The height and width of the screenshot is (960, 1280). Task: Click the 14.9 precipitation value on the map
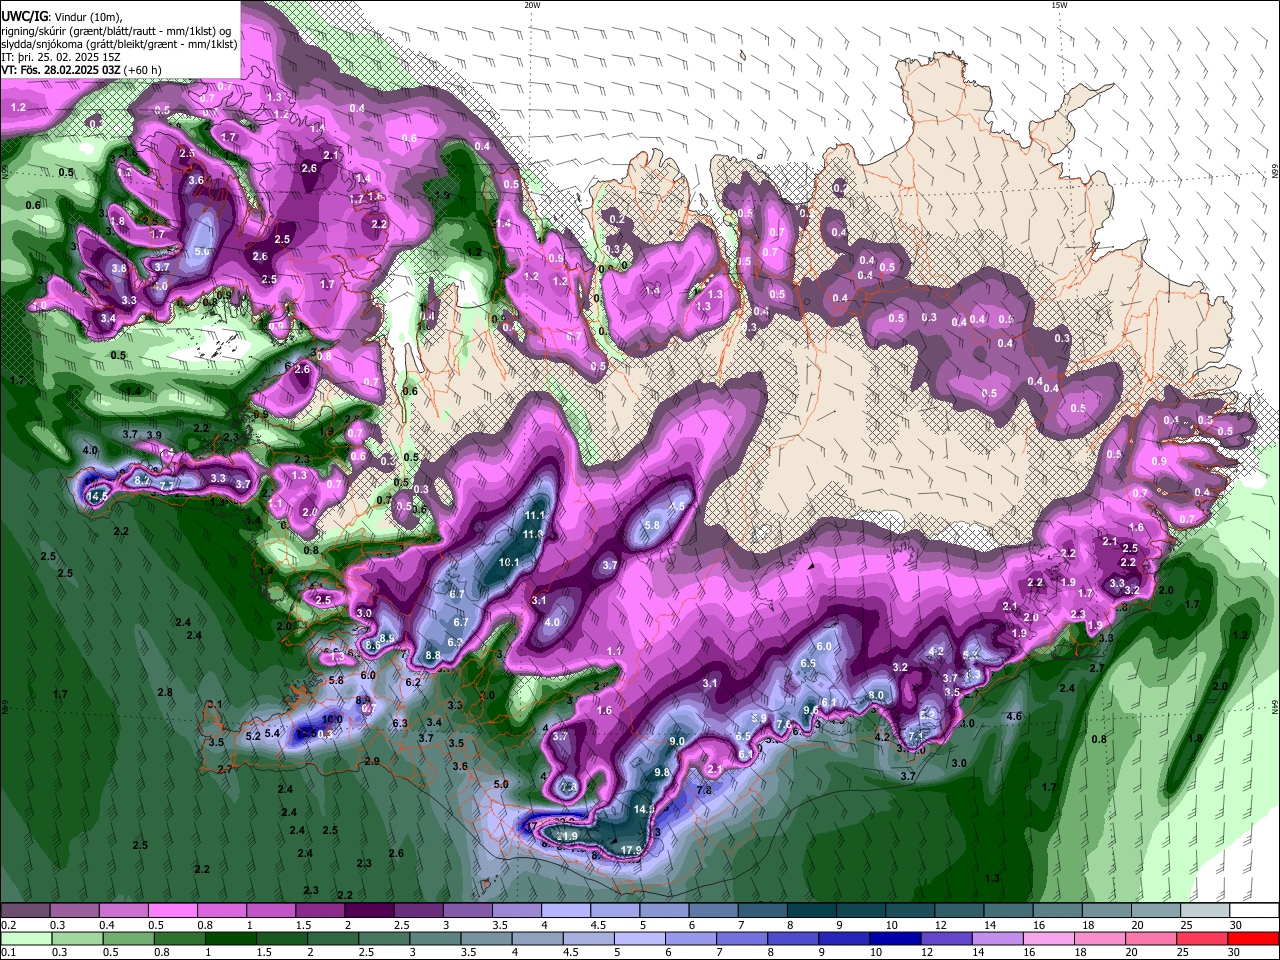click(645, 810)
